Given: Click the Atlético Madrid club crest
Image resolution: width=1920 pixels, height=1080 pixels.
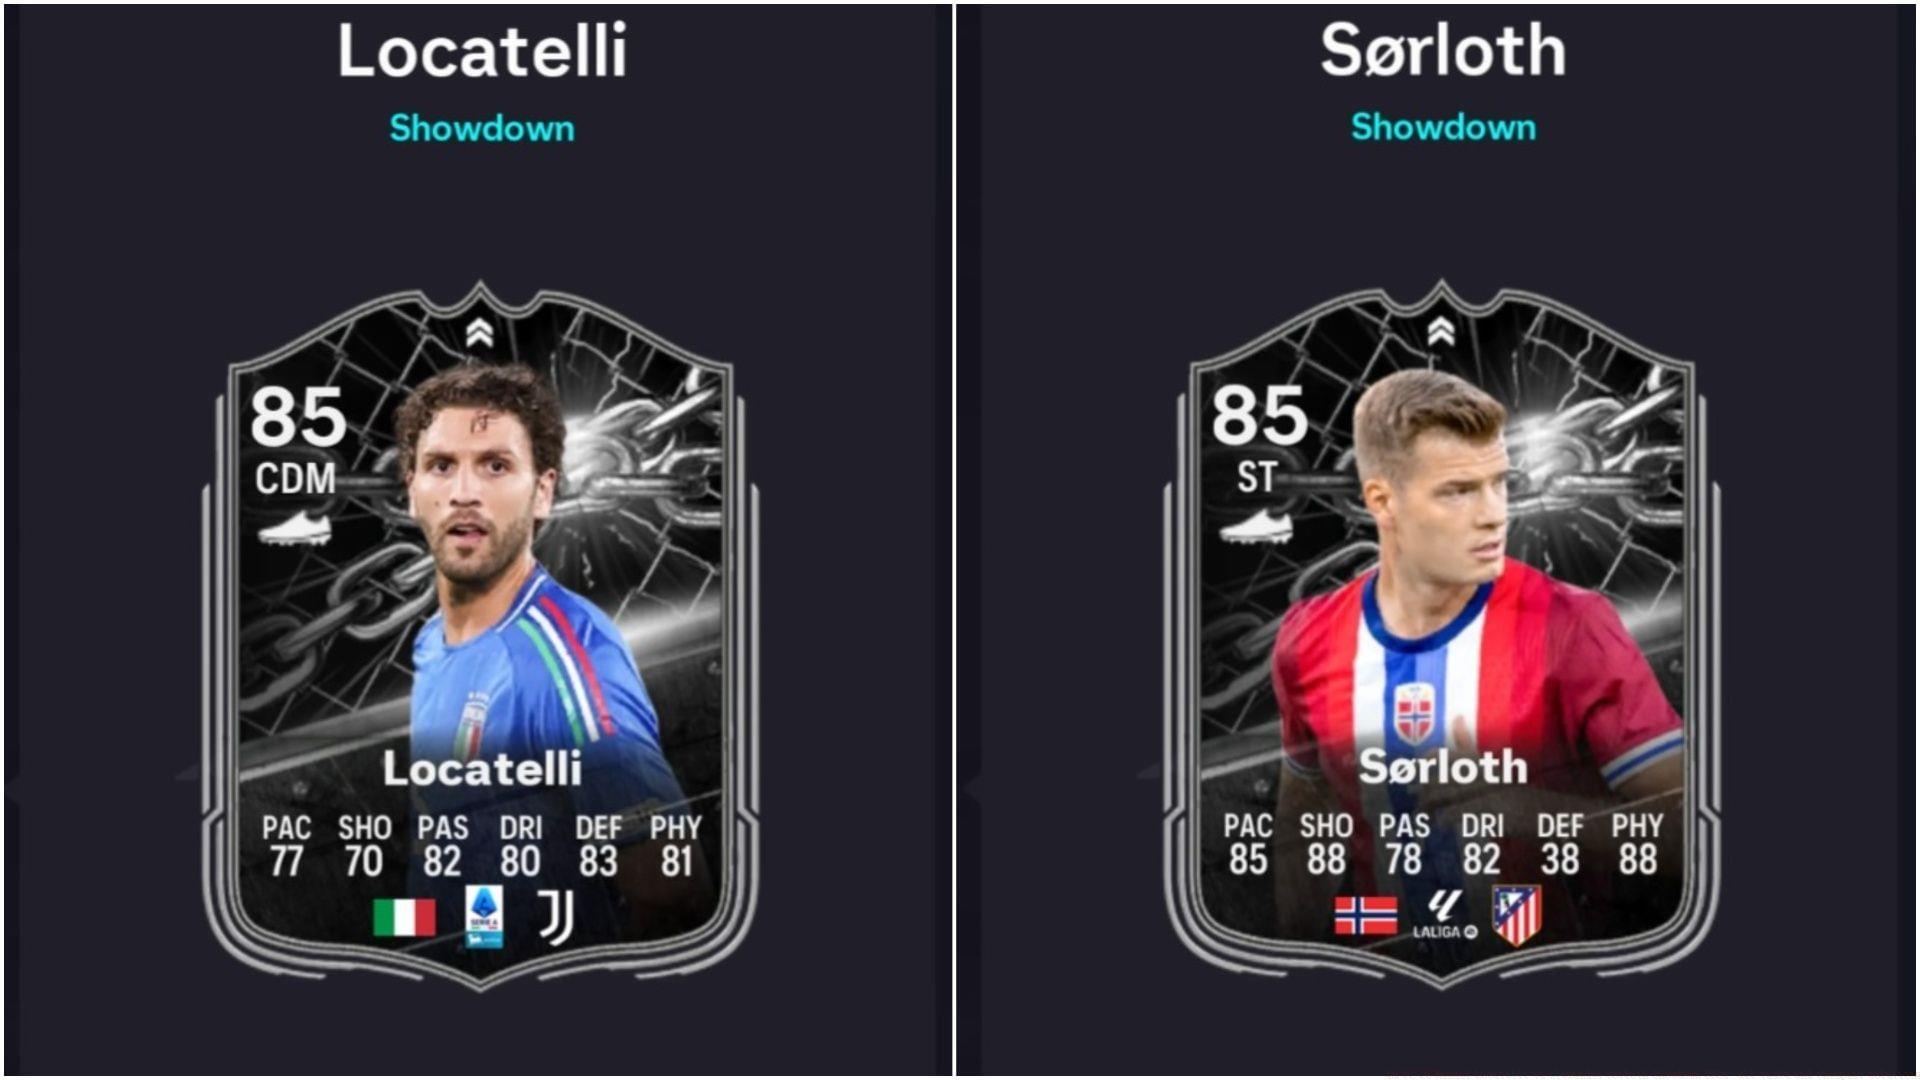Looking at the screenshot, I should [x=1517, y=914].
